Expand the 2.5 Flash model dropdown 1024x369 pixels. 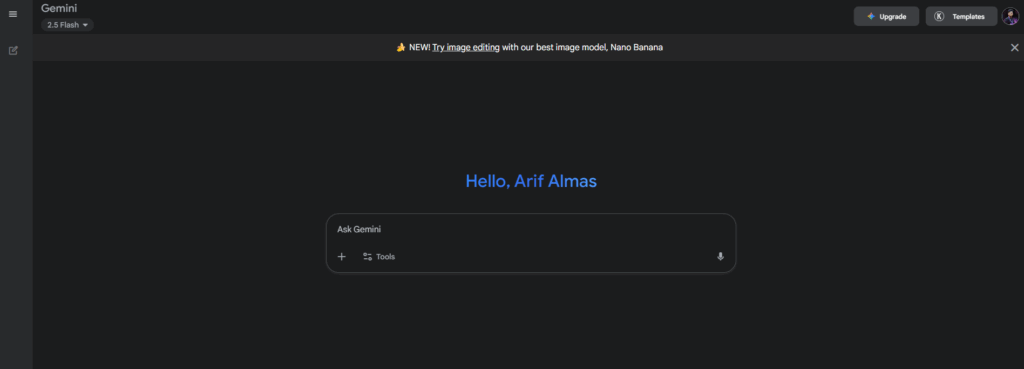pos(67,25)
